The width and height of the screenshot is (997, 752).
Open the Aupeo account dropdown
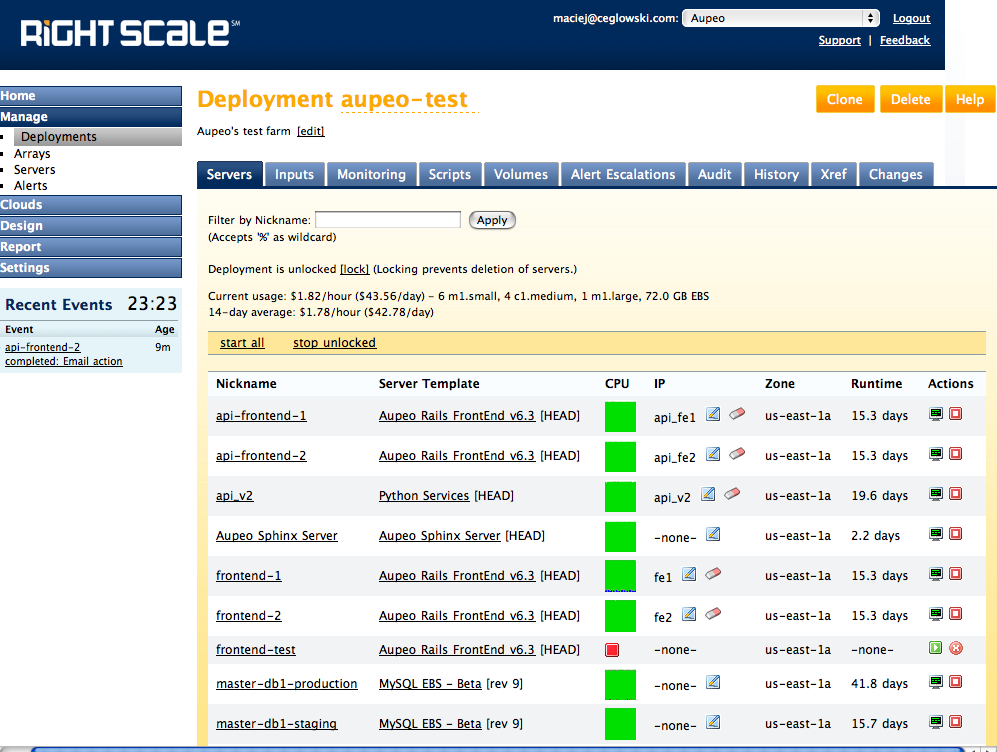coord(781,18)
